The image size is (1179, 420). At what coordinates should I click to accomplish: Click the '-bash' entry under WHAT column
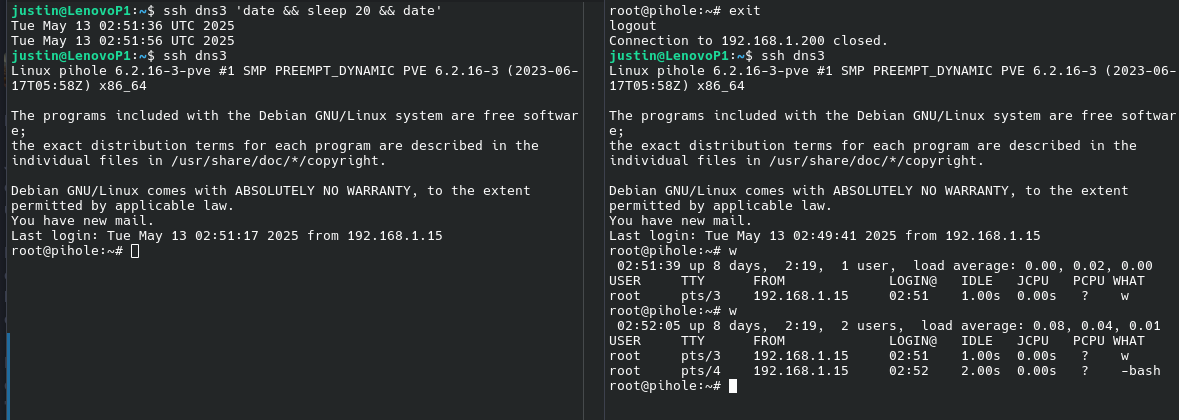click(1141, 371)
